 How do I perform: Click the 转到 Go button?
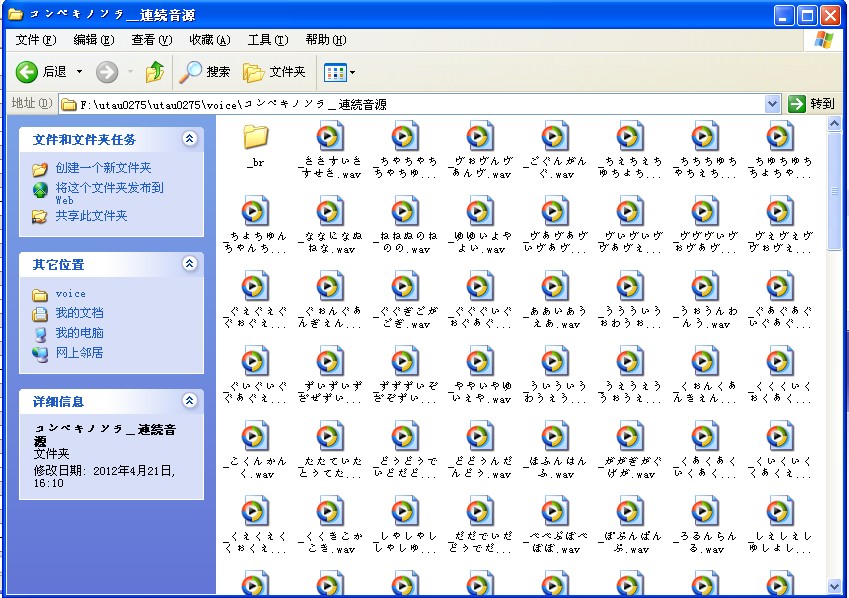coord(811,103)
